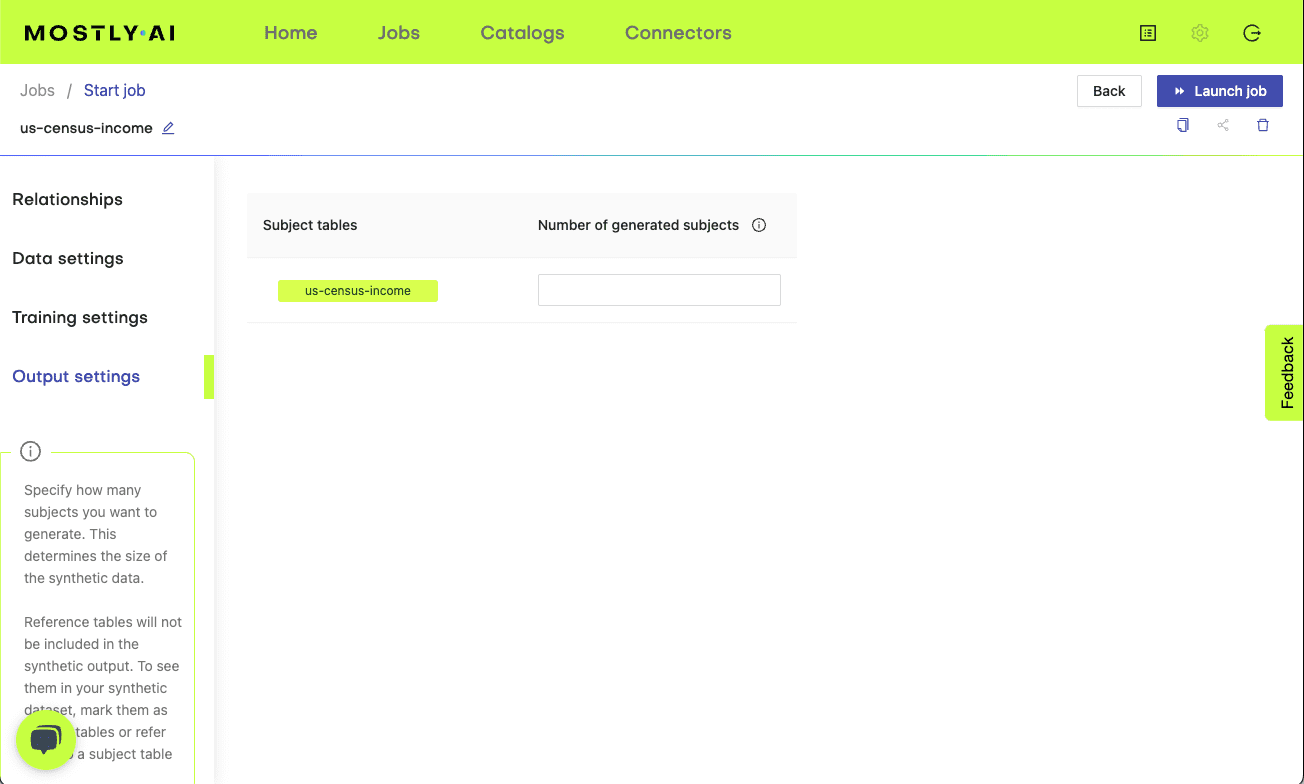Switch to Data settings section
Screen dimensions: 1304x784
pos(68,258)
